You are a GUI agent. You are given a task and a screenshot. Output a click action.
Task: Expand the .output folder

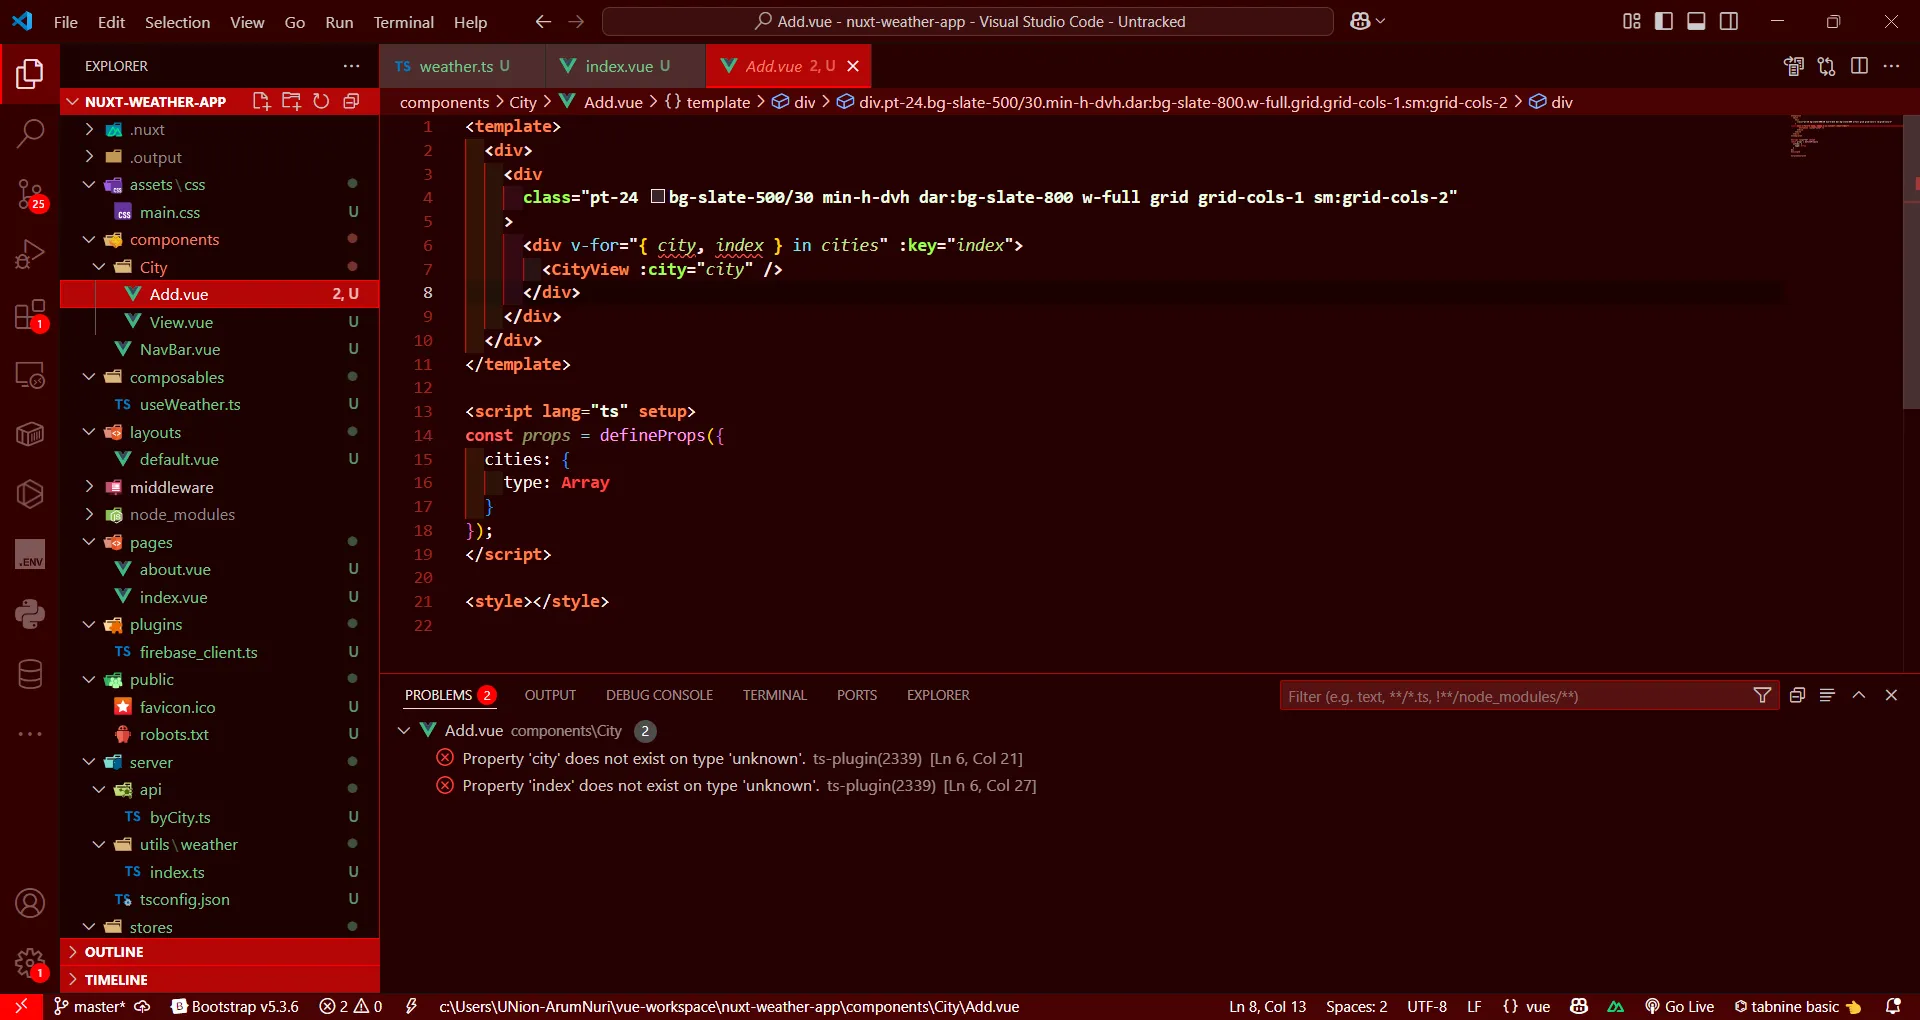pos(89,157)
